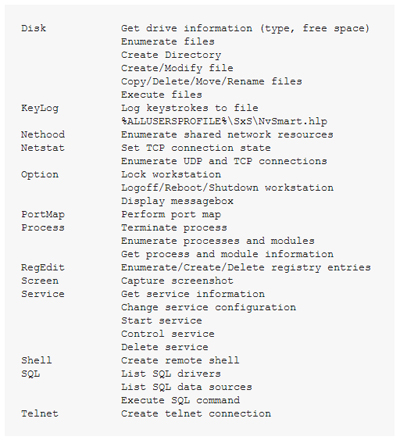
Task: Click the Screen module label
Action: [x=40, y=281]
